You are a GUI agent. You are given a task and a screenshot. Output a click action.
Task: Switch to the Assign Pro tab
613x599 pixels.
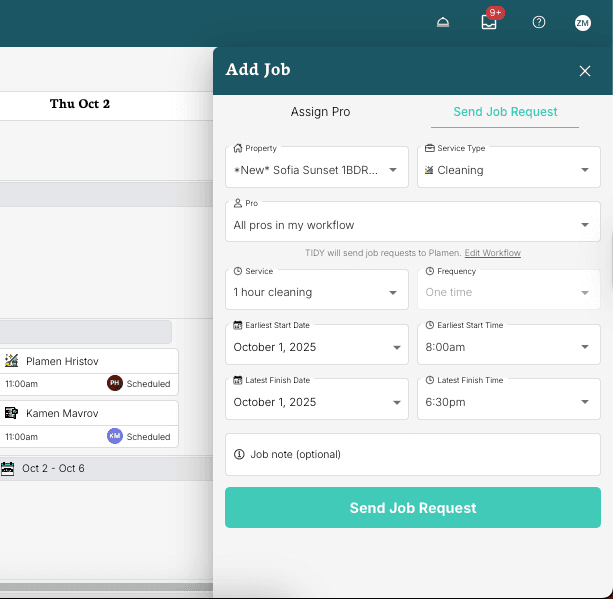click(x=320, y=112)
